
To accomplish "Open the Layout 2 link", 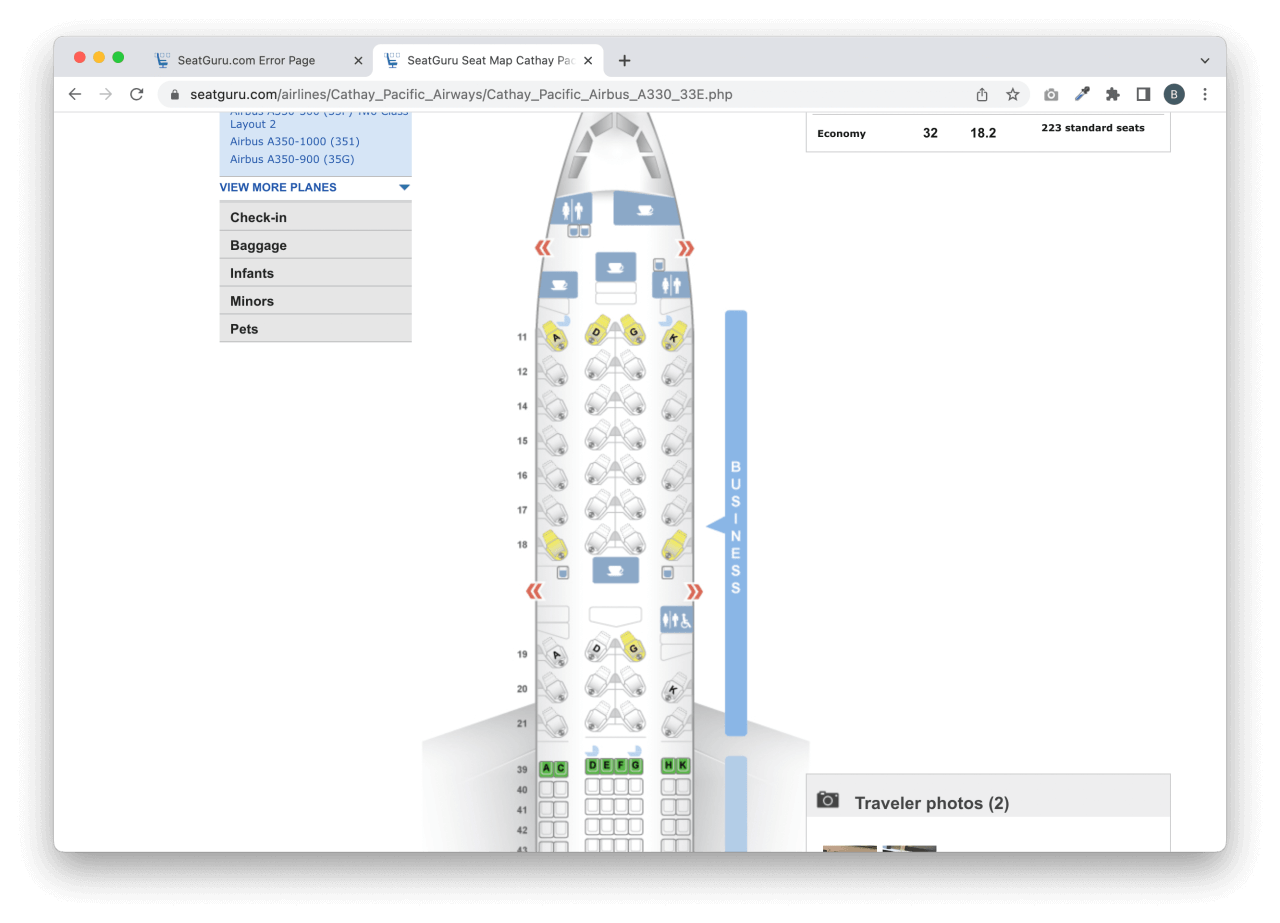I will click(x=253, y=124).
